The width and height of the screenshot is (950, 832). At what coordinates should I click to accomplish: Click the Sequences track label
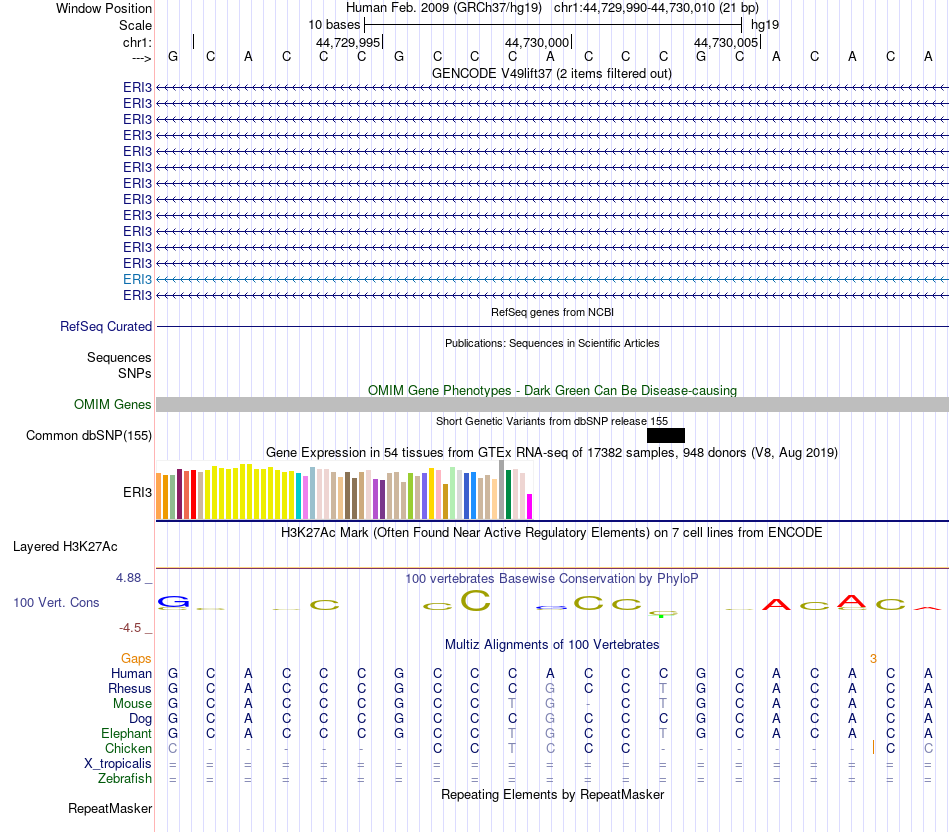pos(119,358)
